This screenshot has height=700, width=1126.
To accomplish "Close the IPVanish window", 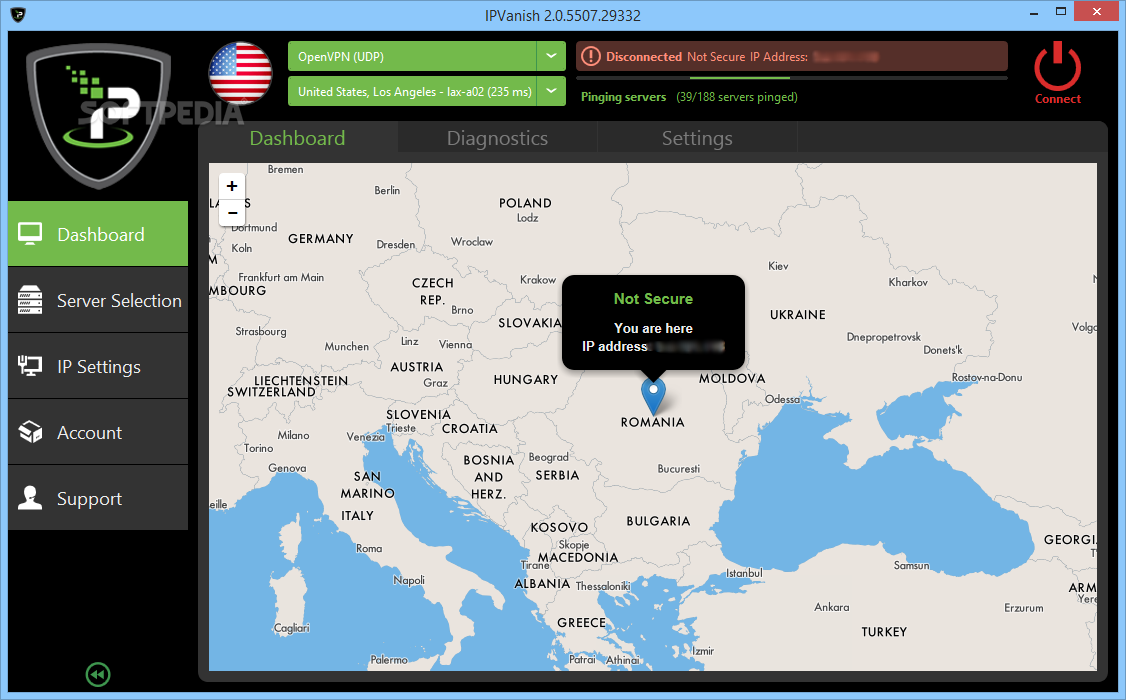I will [x=1097, y=11].
